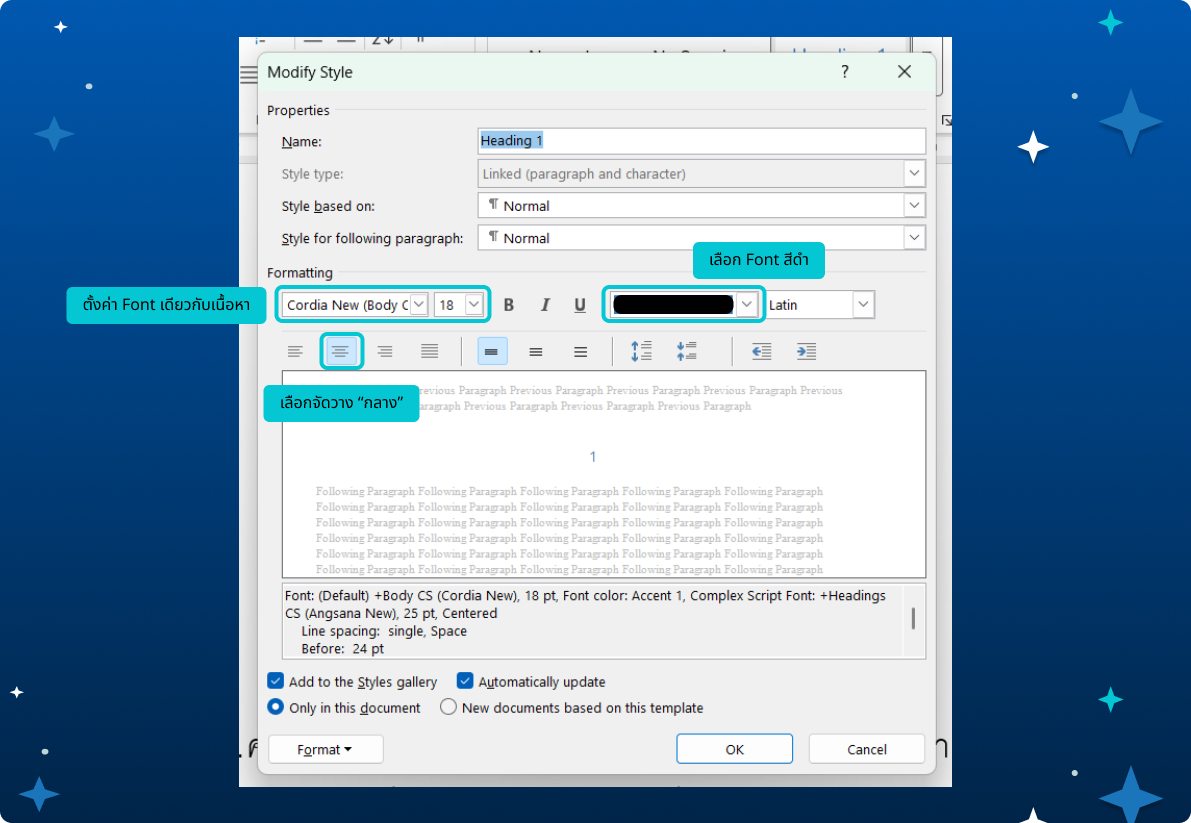Viewport: 1191px width, 823px height.
Task: Select center alignment icon
Action: 341,351
